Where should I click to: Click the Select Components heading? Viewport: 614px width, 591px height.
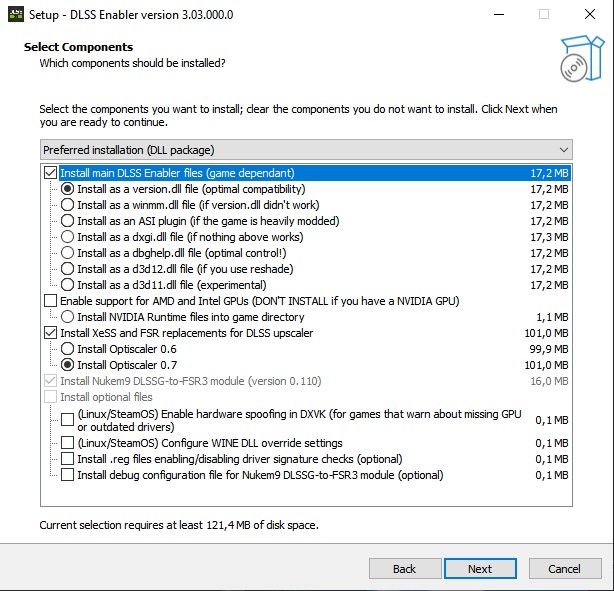click(78, 47)
